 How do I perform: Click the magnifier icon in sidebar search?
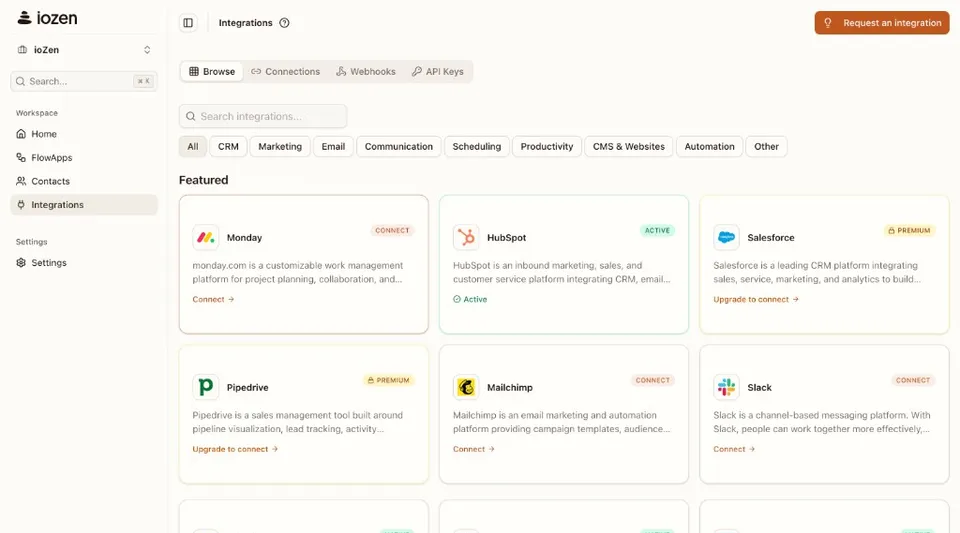pyautogui.click(x=20, y=81)
